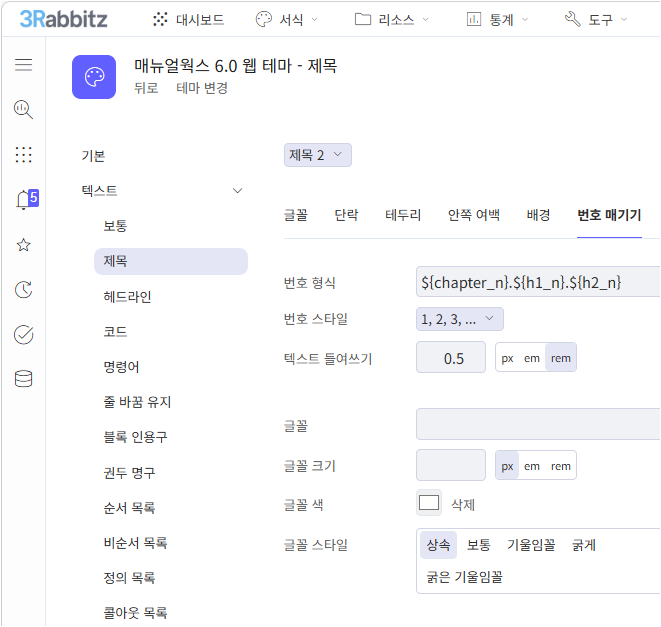Open the 번호 스타일 dropdown

459,319
